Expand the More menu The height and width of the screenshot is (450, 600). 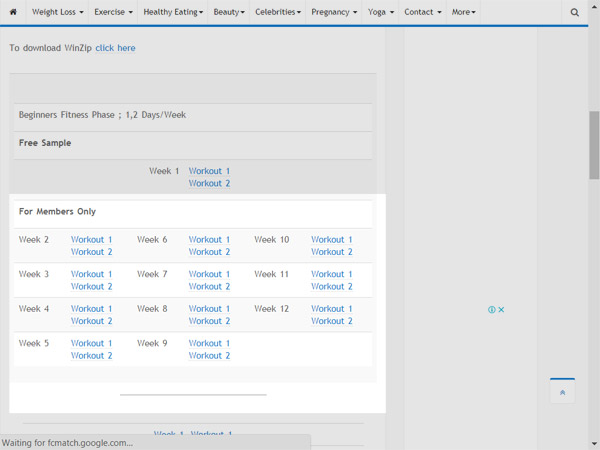click(463, 12)
